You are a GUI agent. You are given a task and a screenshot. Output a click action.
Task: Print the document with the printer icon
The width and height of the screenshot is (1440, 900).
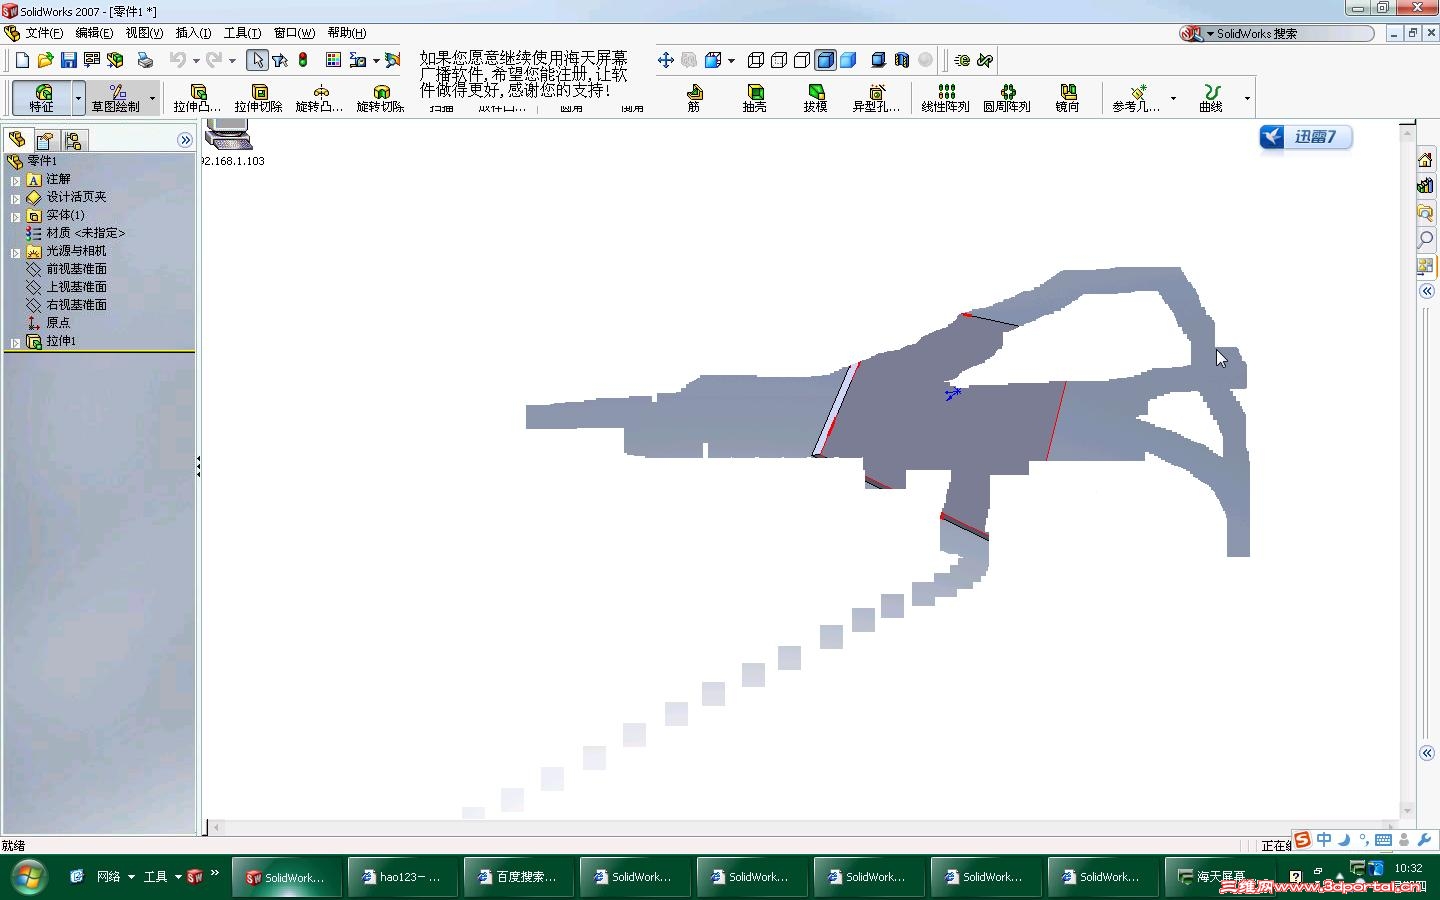(145, 60)
